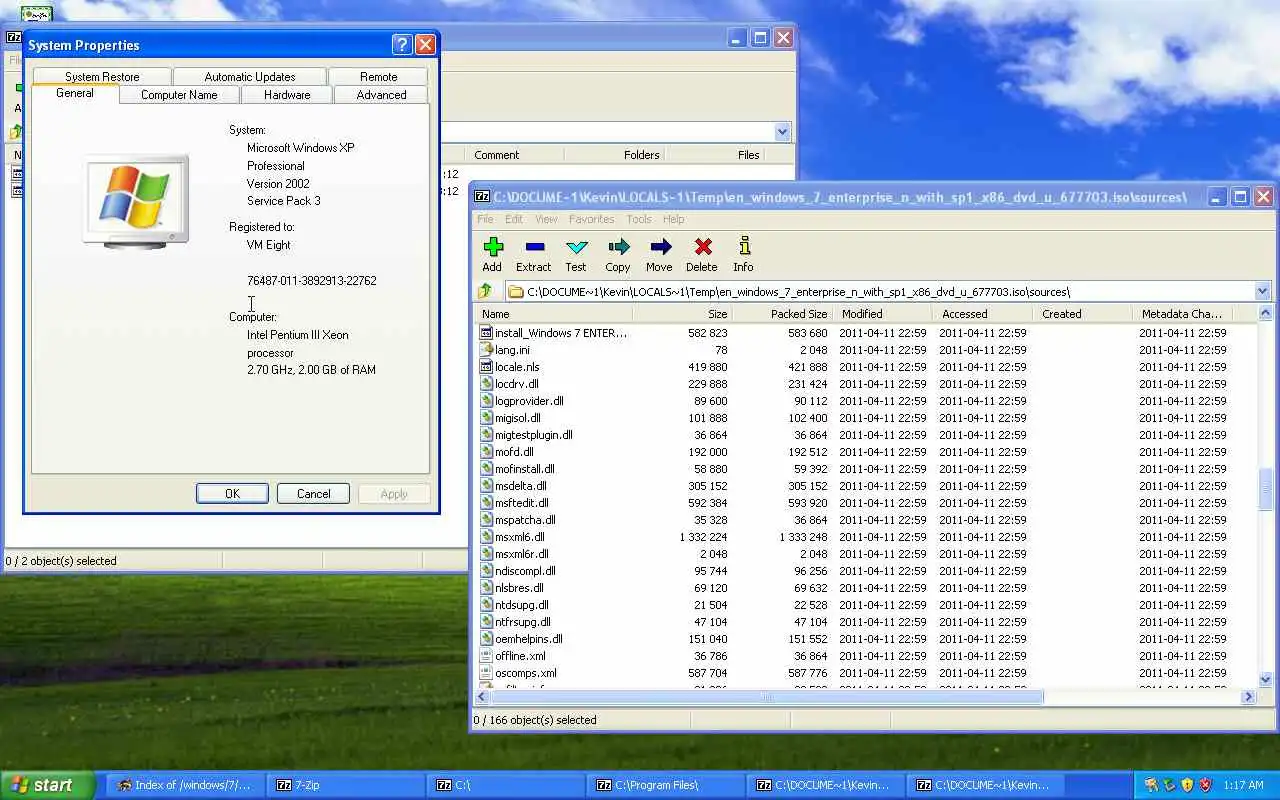Open the Automatic Updates tab
This screenshot has width=1280, height=800.
click(x=250, y=77)
